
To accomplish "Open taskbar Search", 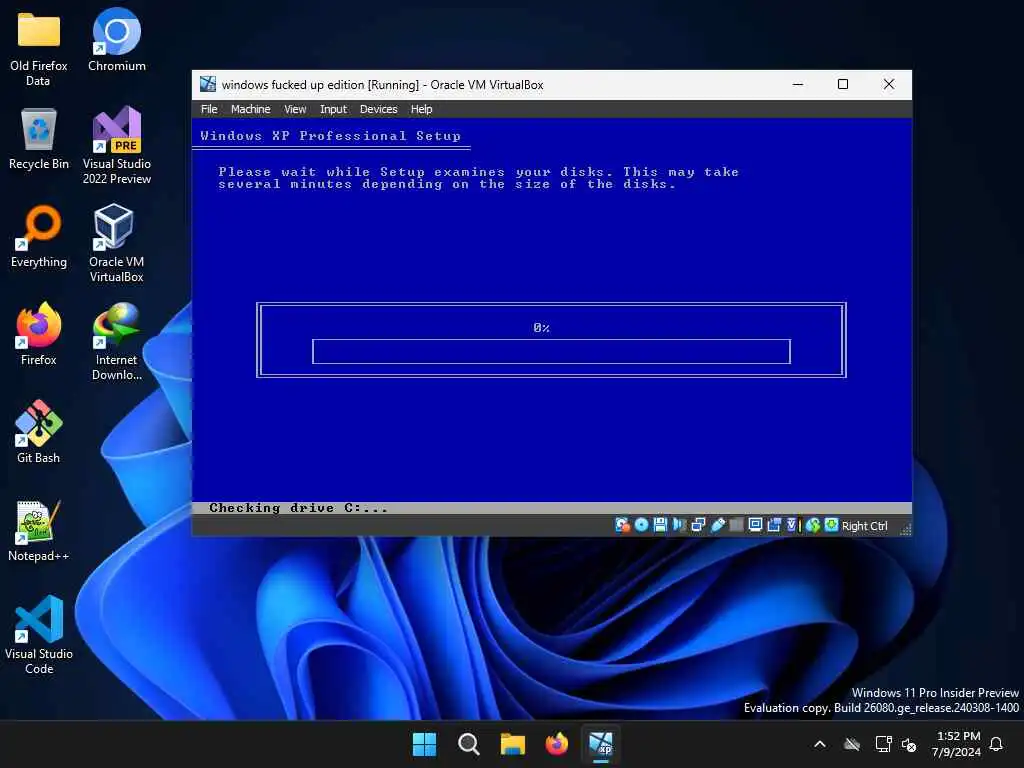I will [x=468, y=744].
